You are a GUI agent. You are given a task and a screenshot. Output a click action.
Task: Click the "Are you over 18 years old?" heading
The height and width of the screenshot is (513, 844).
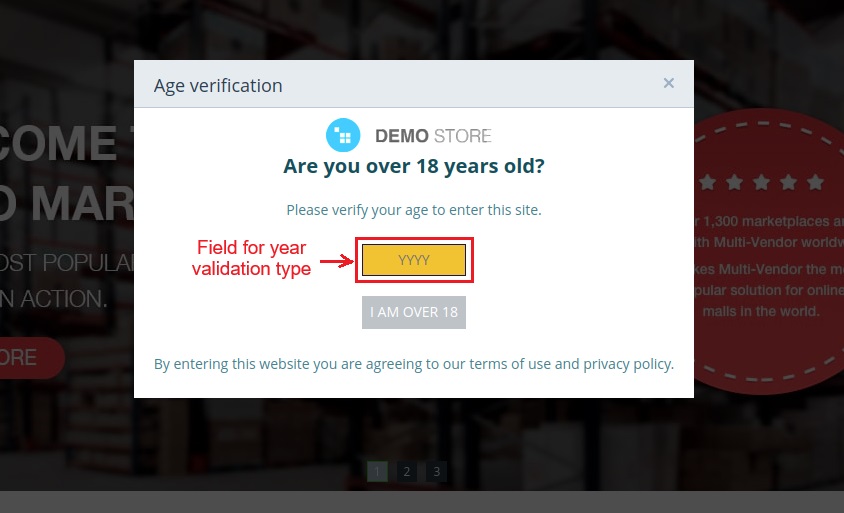(x=414, y=166)
